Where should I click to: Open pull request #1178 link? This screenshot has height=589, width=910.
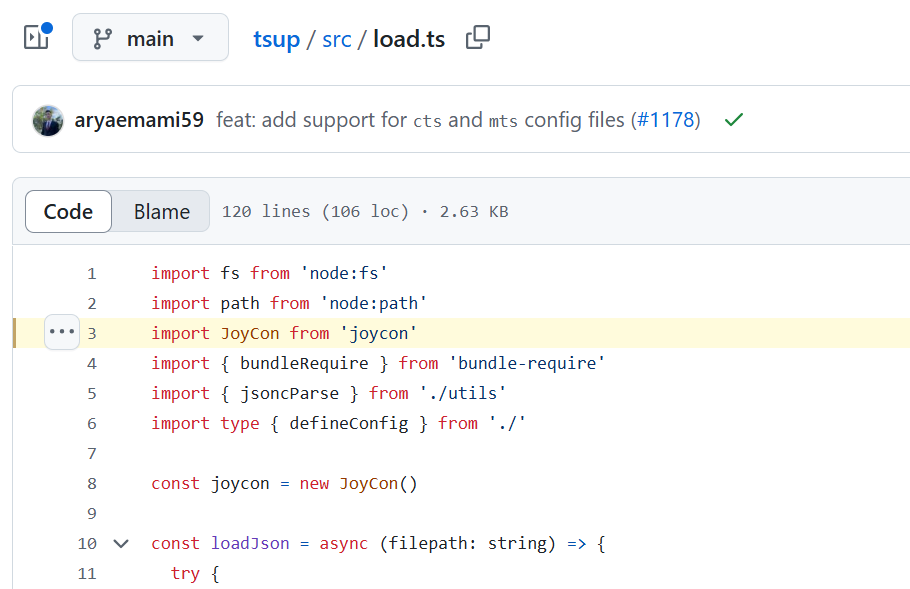(x=666, y=120)
